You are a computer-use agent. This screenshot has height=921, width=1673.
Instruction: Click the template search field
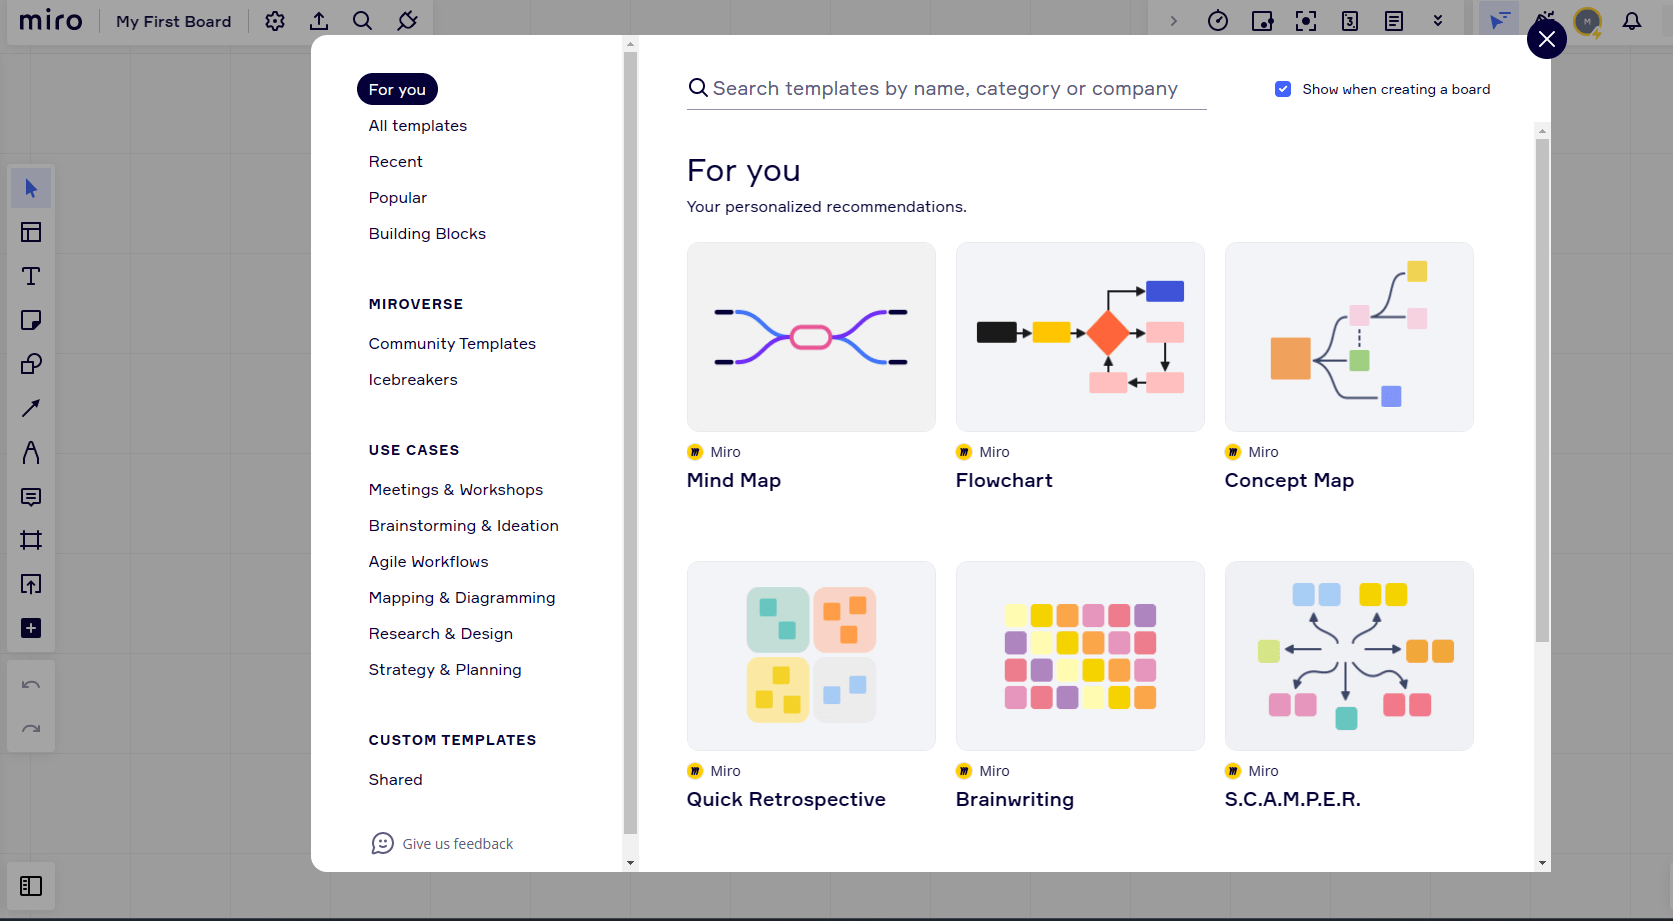[x=945, y=89]
